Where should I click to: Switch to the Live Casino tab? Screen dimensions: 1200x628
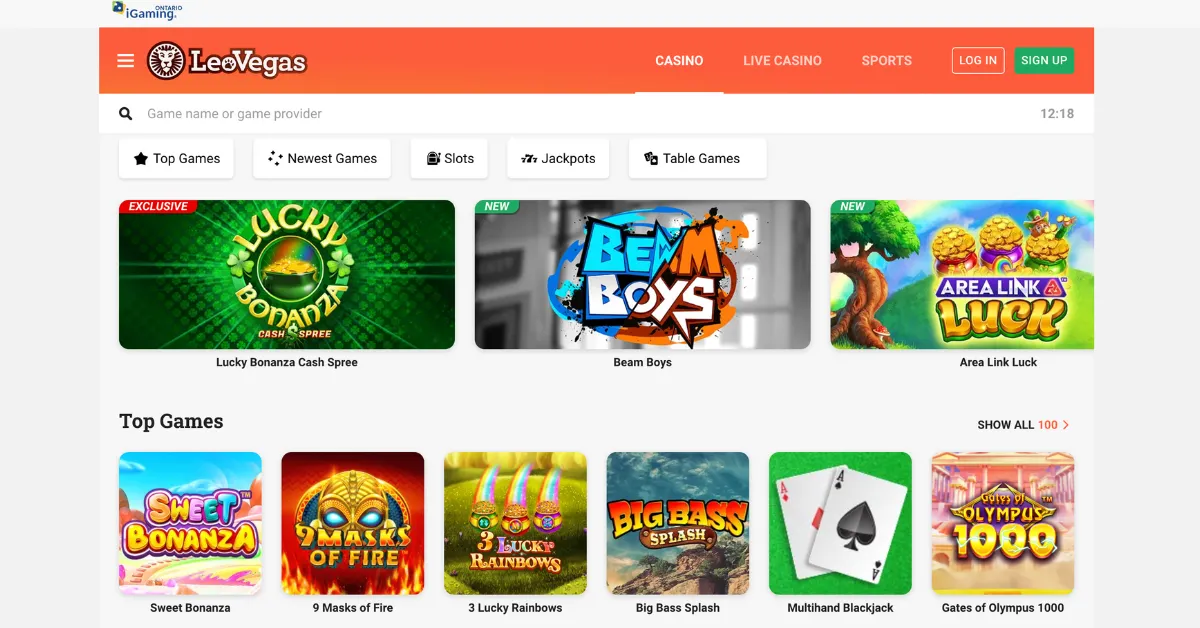coord(782,61)
